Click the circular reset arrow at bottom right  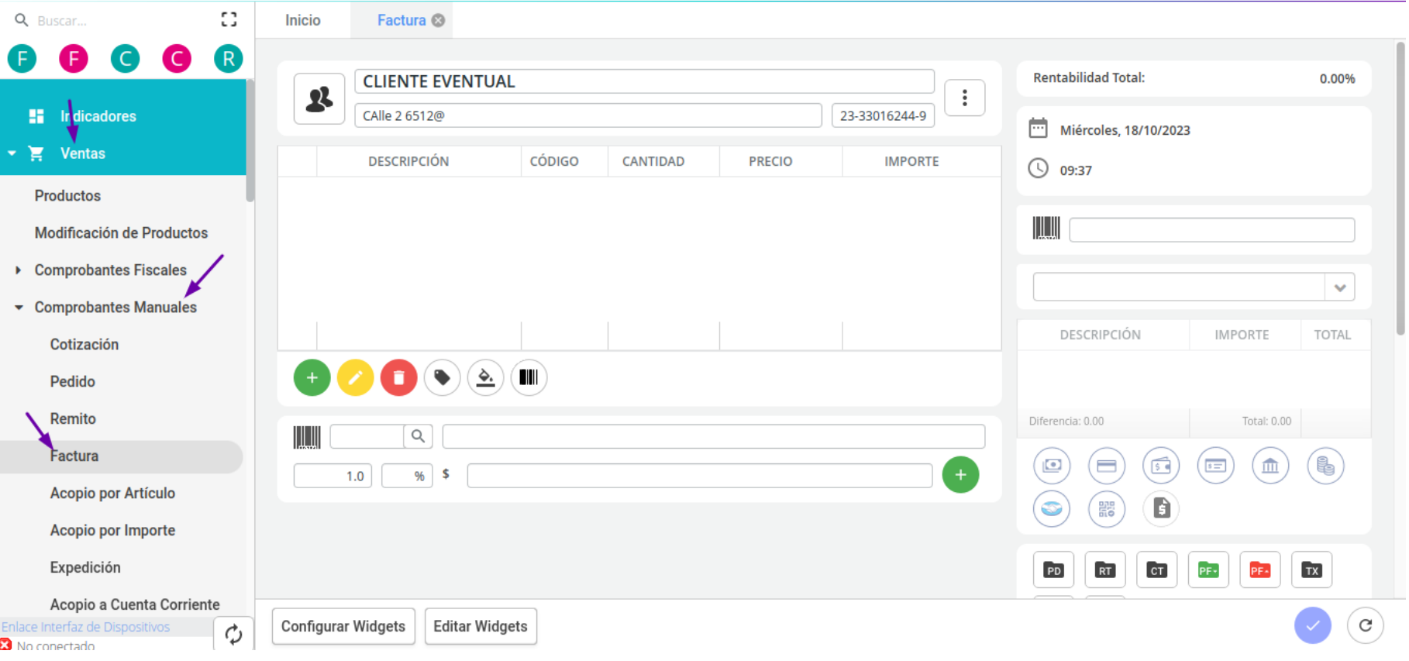click(x=1365, y=626)
